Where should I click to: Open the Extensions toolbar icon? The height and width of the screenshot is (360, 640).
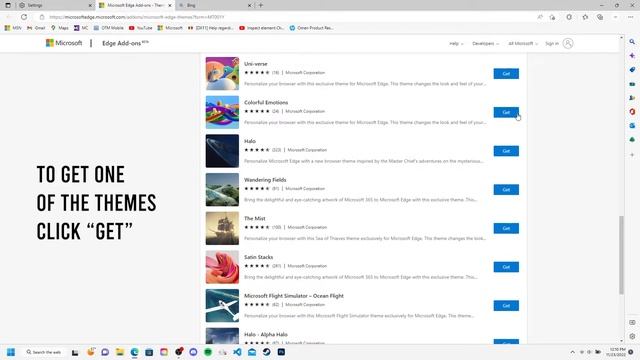(x=569, y=17)
